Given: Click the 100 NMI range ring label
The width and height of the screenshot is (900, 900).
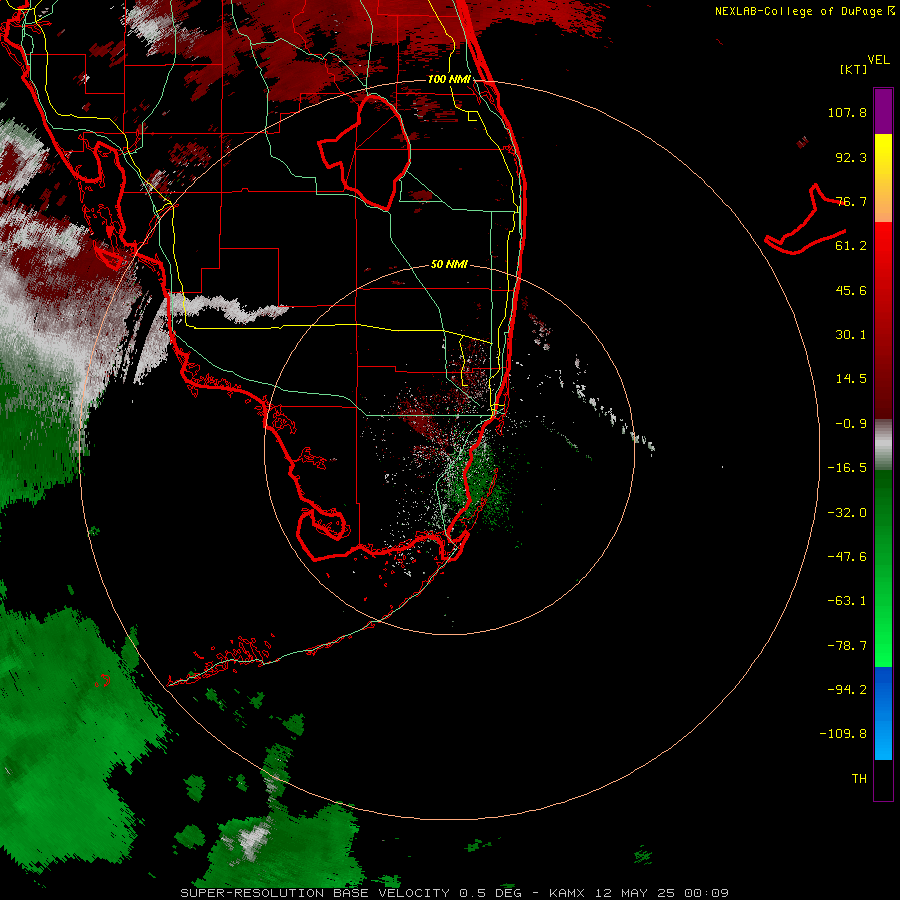Looking at the screenshot, I should click(449, 79).
